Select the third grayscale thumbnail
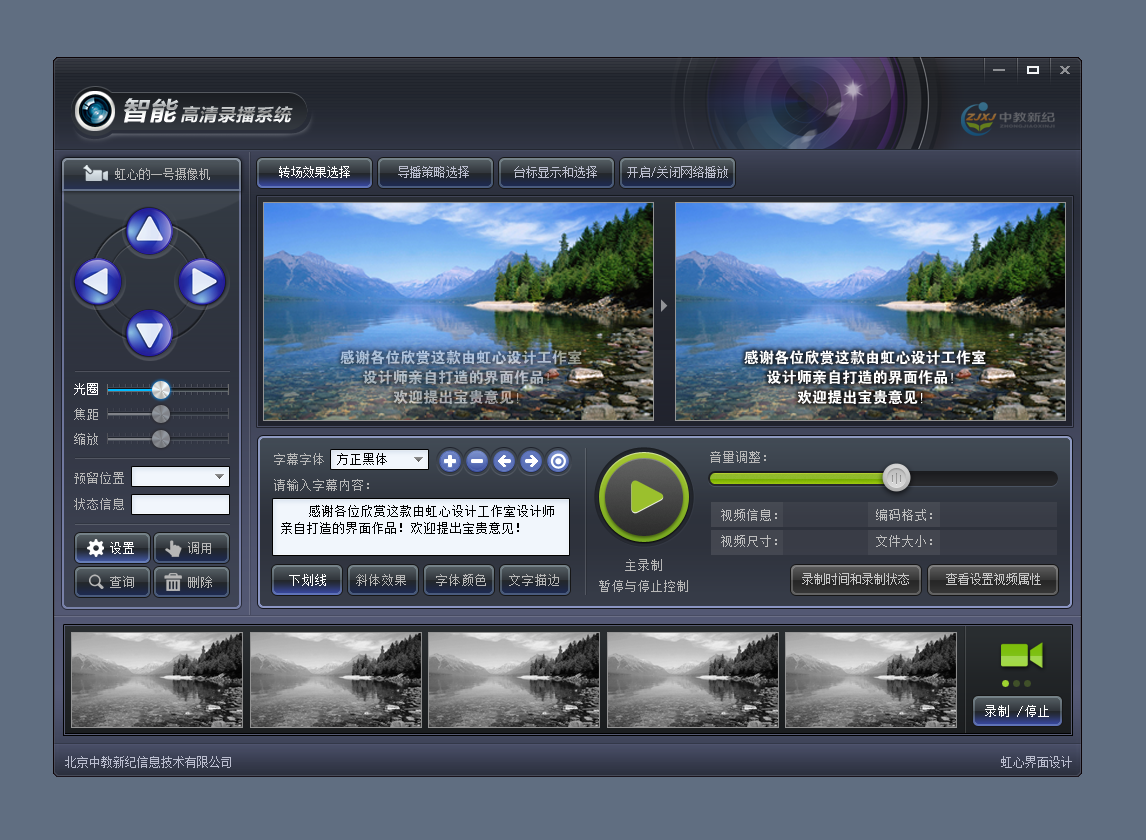Viewport: 1146px width, 840px height. tap(514, 680)
